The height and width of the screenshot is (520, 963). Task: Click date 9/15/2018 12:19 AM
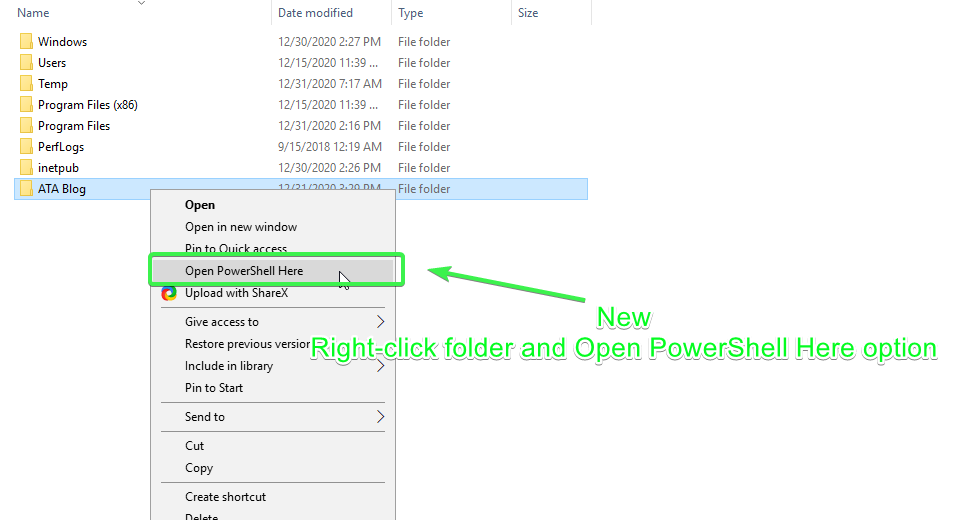(x=330, y=147)
